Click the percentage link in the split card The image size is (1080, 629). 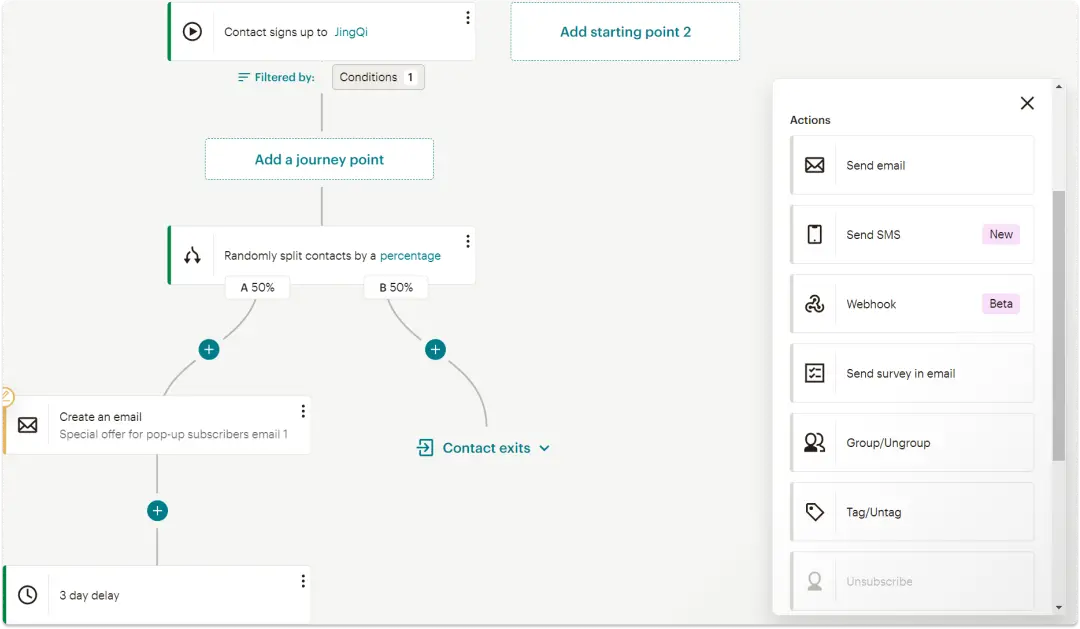(410, 256)
